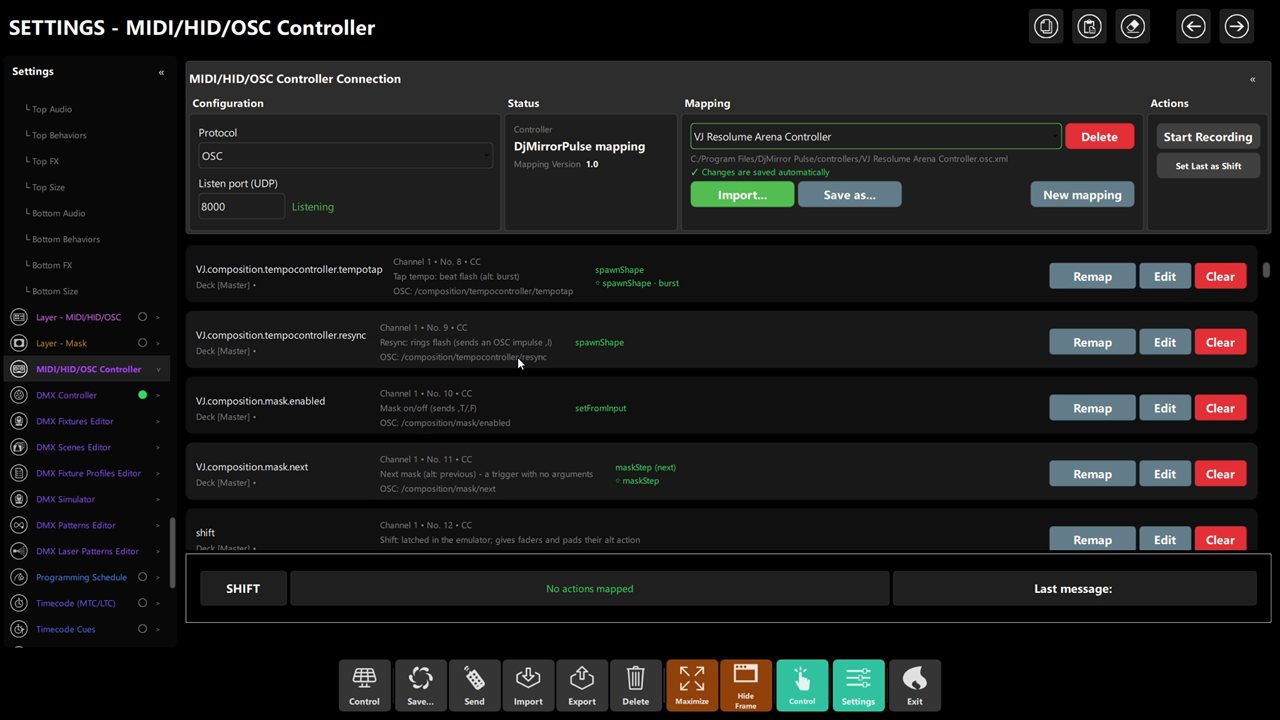This screenshot has height=720, width=1280.
Task: Go to the next page with the right arrow
Action: (x=1237, y=27)
